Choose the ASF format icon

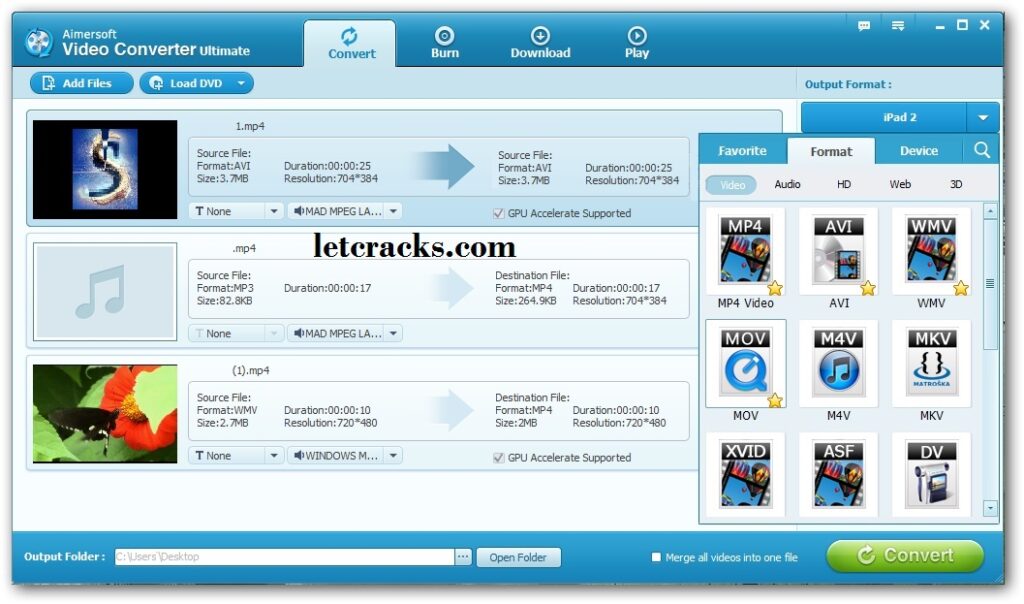(839, 474)
